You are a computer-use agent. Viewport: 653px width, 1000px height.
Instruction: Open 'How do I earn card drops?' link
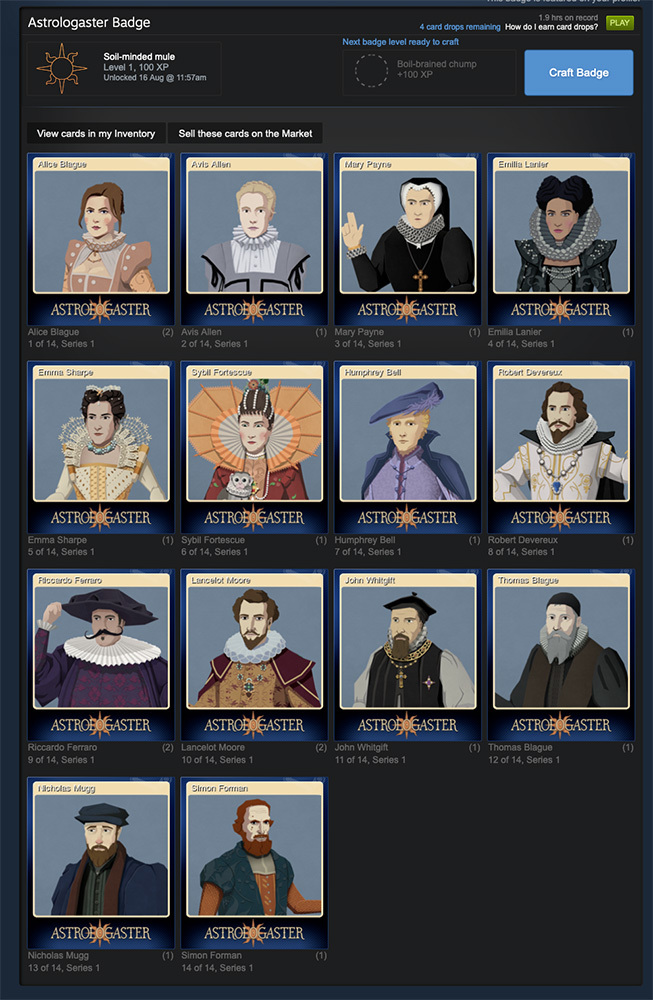[x=552, y=27]
